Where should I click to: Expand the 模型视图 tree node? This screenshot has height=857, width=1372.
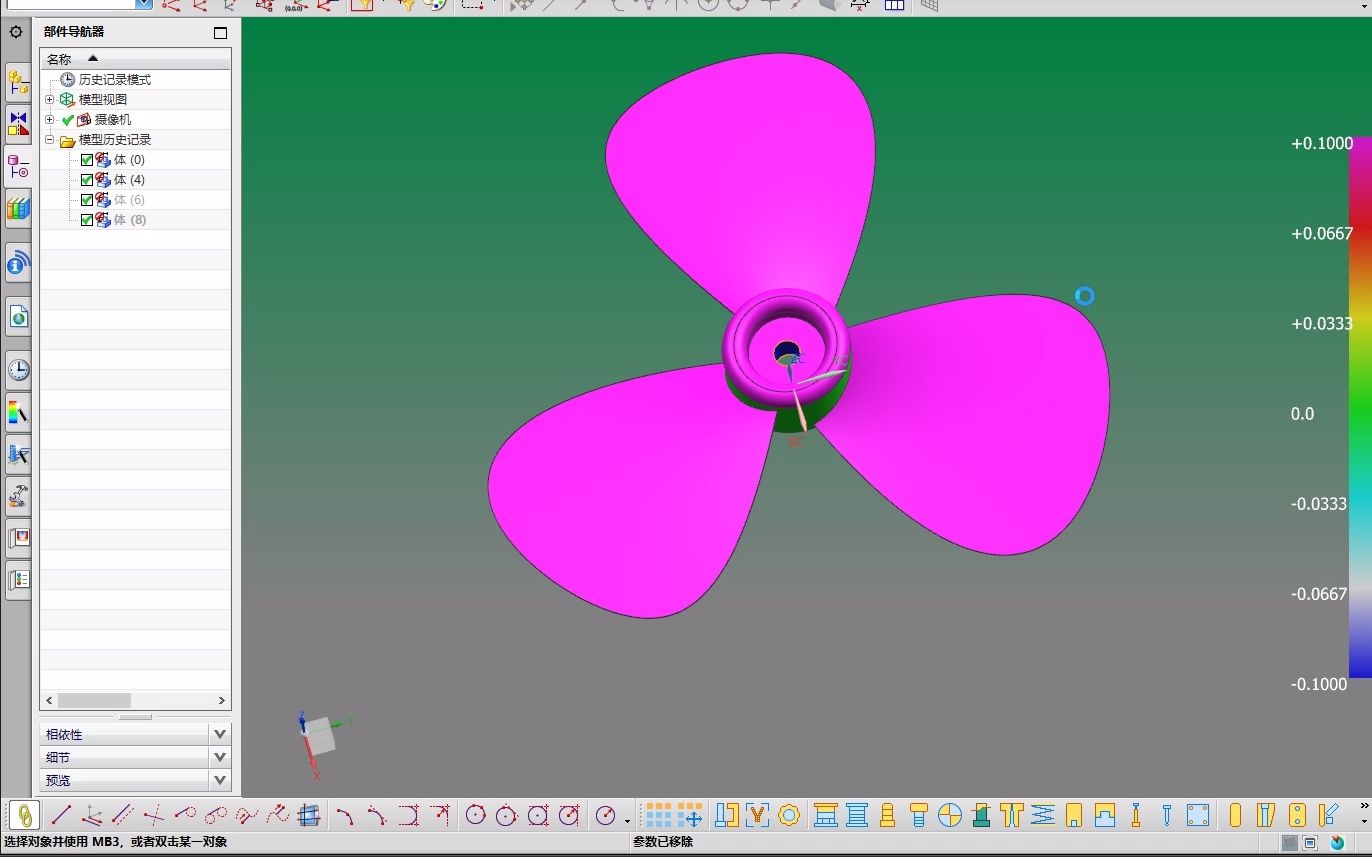(x=49, y=100)
